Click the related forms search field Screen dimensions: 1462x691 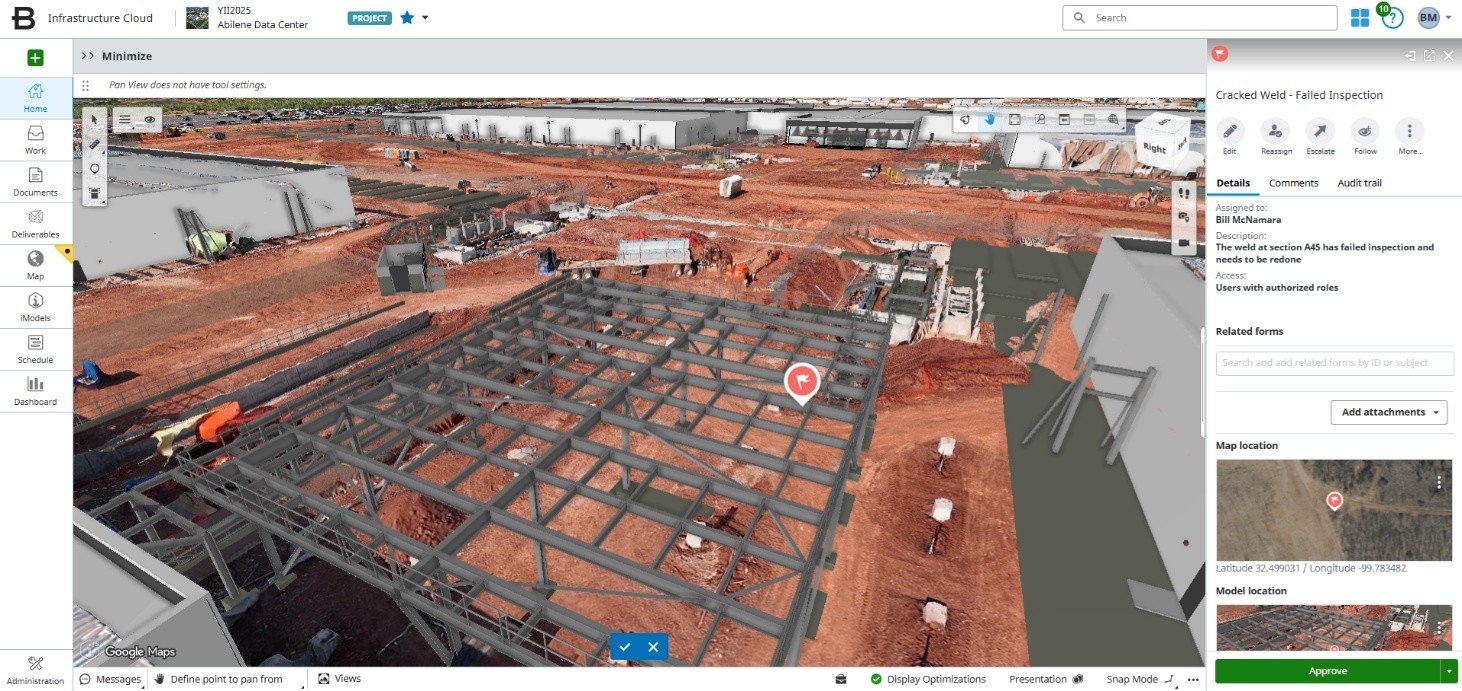[1334, 363]
